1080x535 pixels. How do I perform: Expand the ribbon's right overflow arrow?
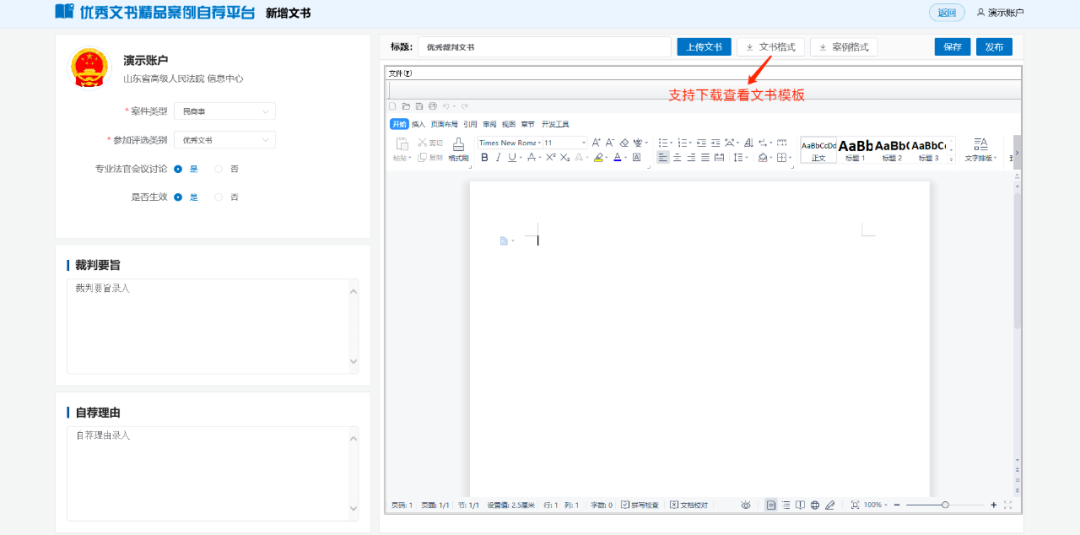coord(1017,152)
